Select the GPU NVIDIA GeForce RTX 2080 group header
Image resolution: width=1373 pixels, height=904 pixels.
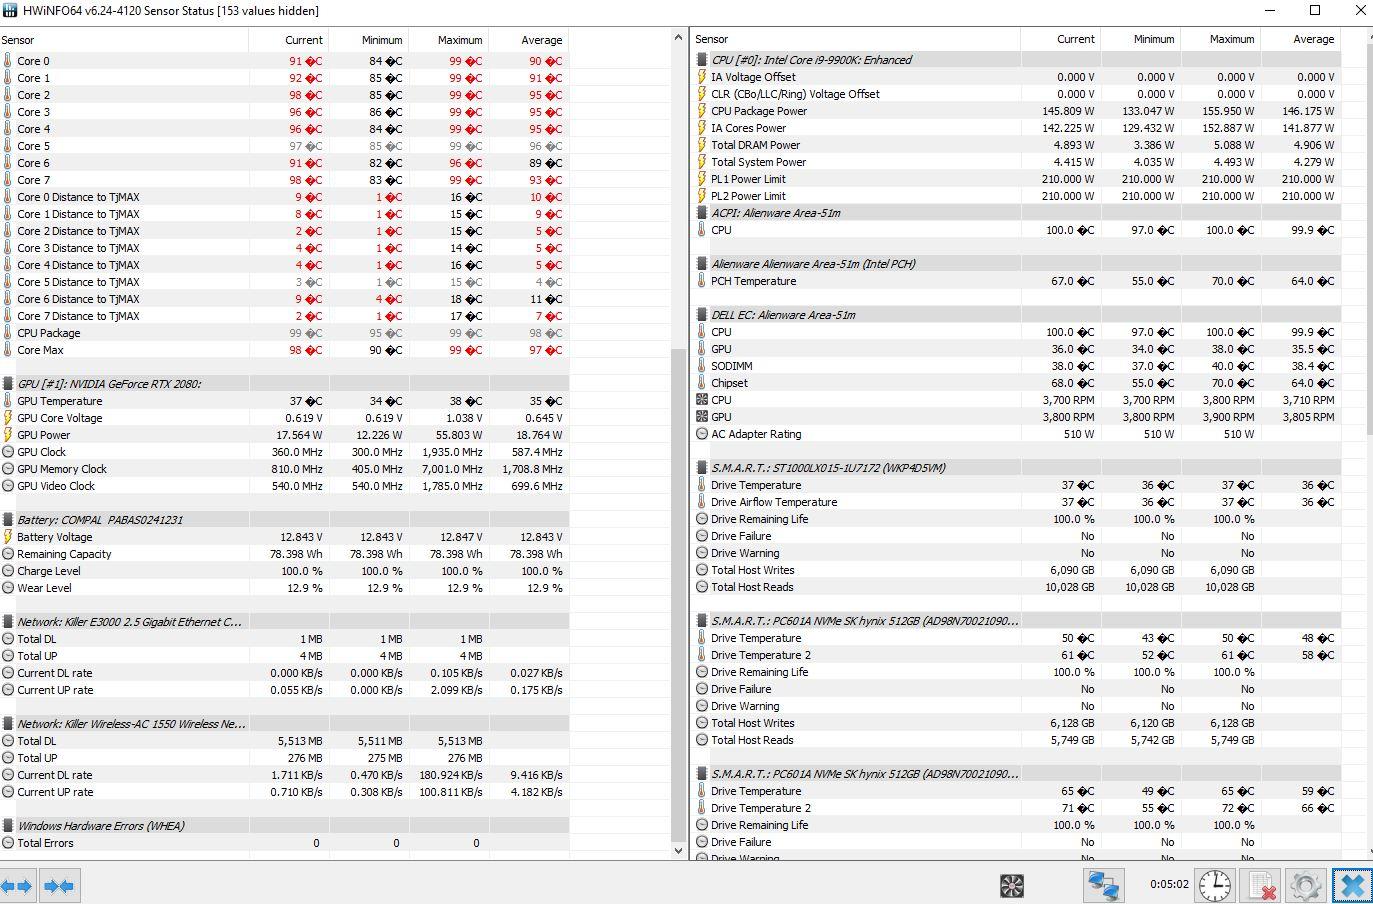click(109, 384)
